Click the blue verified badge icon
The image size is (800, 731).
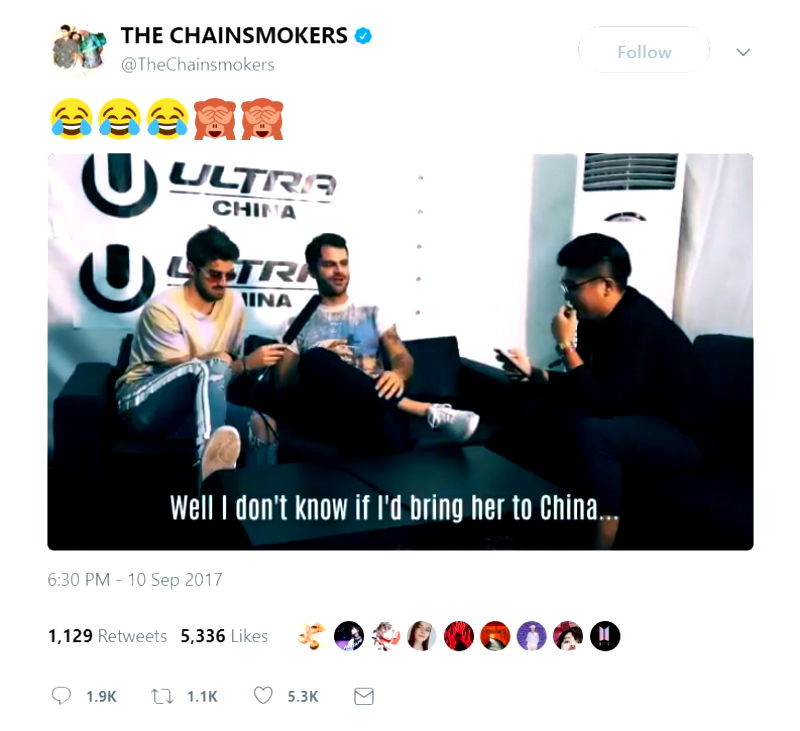pos(363,36)
